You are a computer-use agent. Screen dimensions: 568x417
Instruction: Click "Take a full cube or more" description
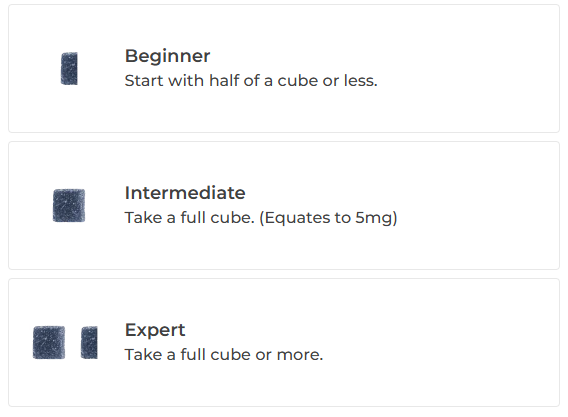[224, 354]
